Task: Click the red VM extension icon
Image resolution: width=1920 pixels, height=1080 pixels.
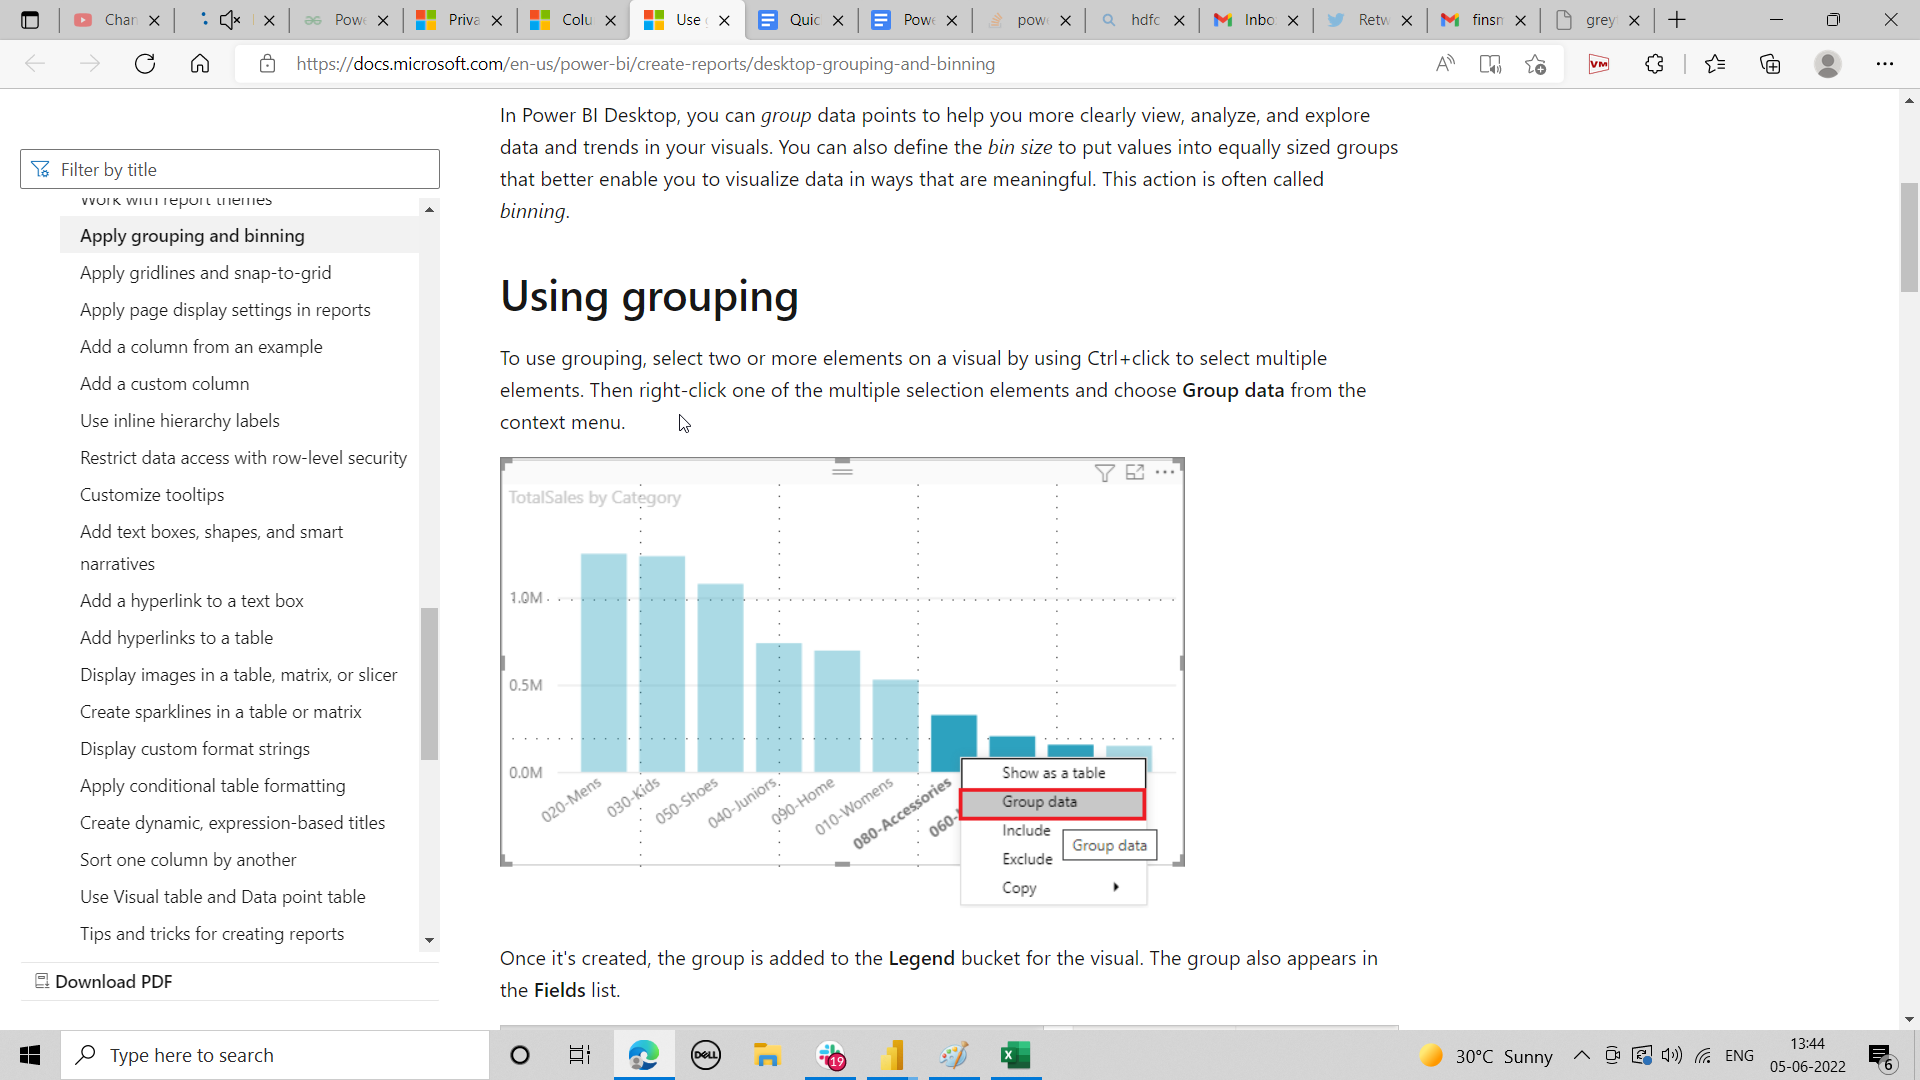Action: tap(1599, 64)
